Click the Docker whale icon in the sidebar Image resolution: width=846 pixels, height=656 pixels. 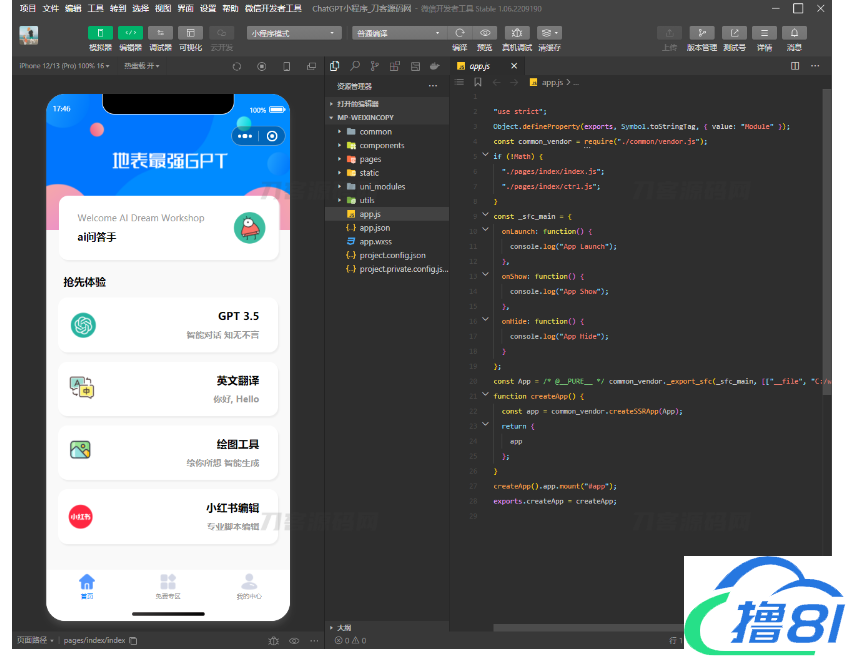tap(434, 66)
